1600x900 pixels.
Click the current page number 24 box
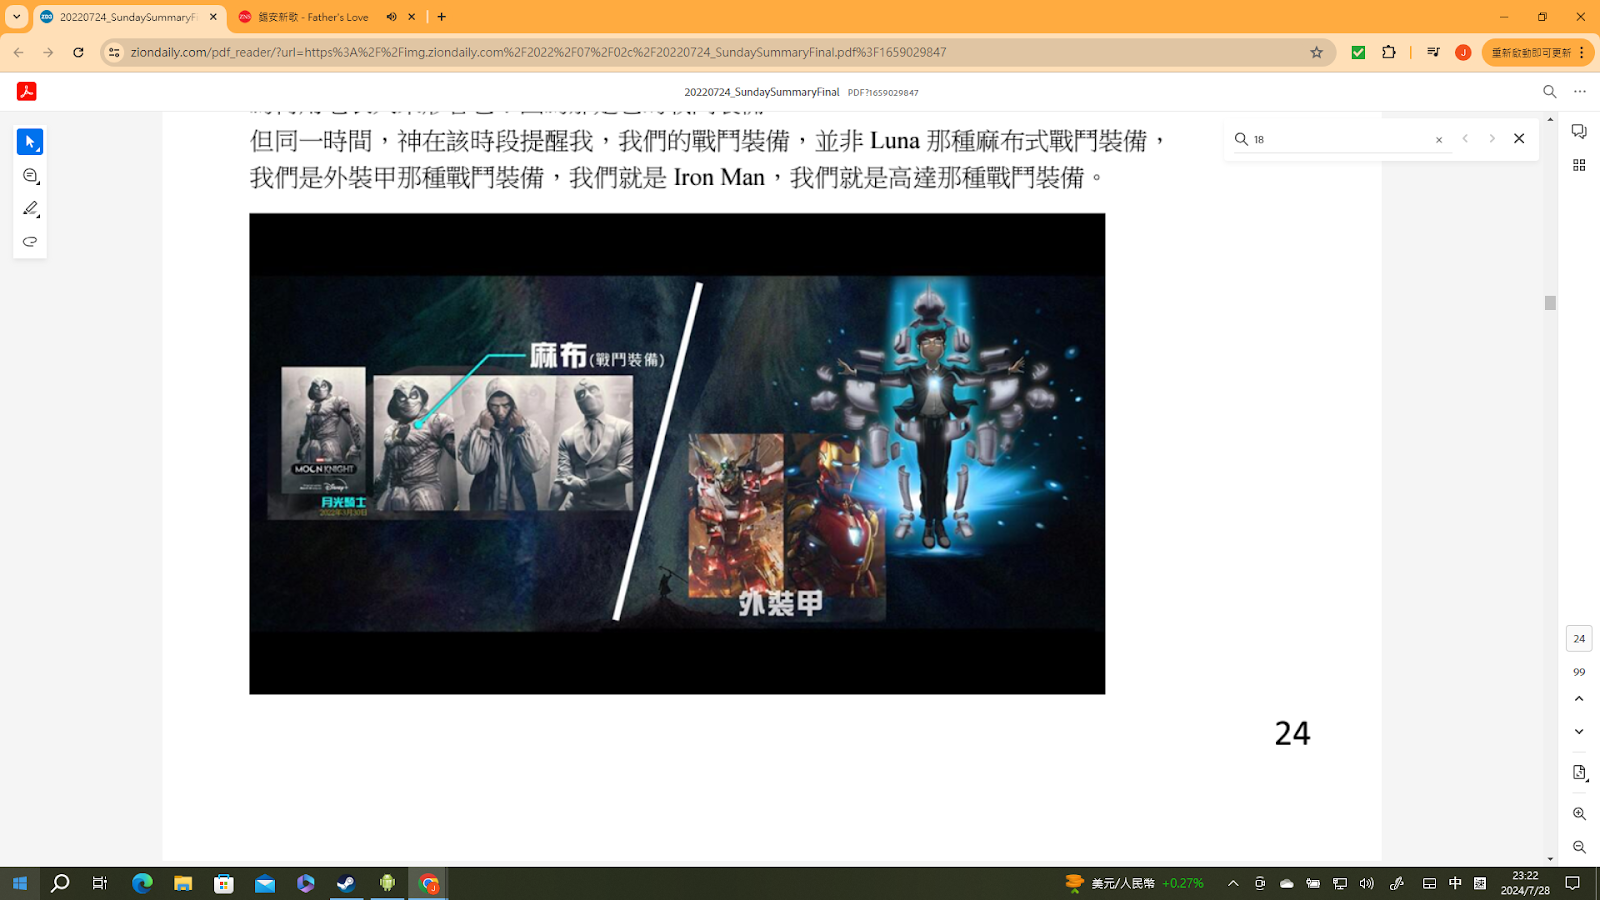tap(1579, 638)
